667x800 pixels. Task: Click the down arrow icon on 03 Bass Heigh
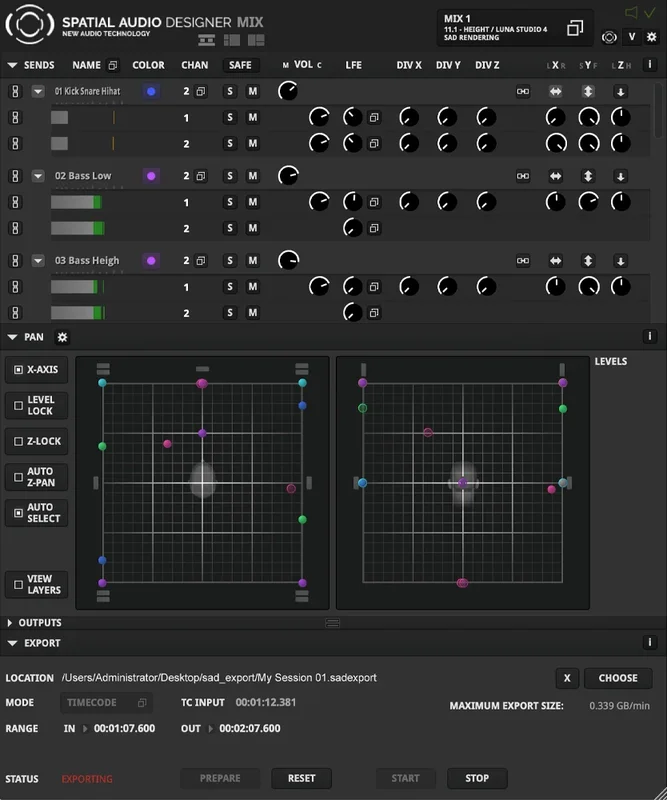point(621,261)
